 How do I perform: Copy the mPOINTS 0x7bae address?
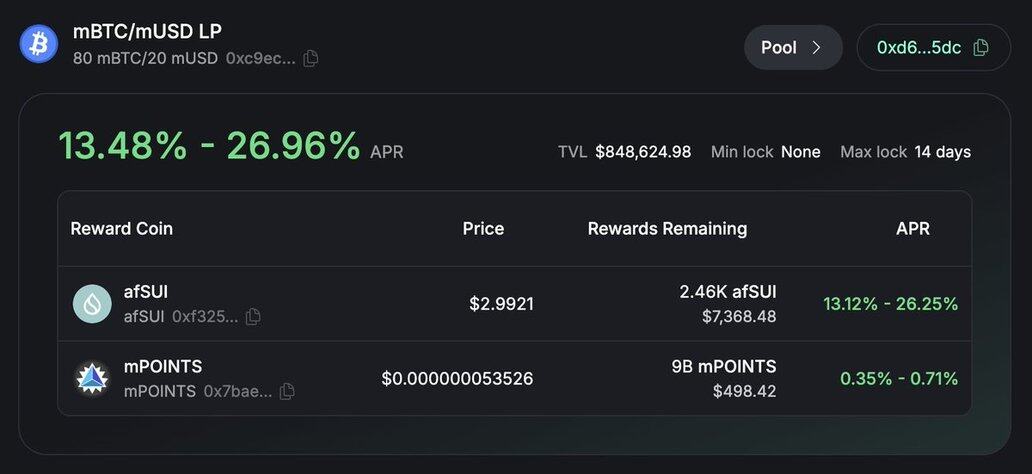pyautogui.click(x=287, y=391)
